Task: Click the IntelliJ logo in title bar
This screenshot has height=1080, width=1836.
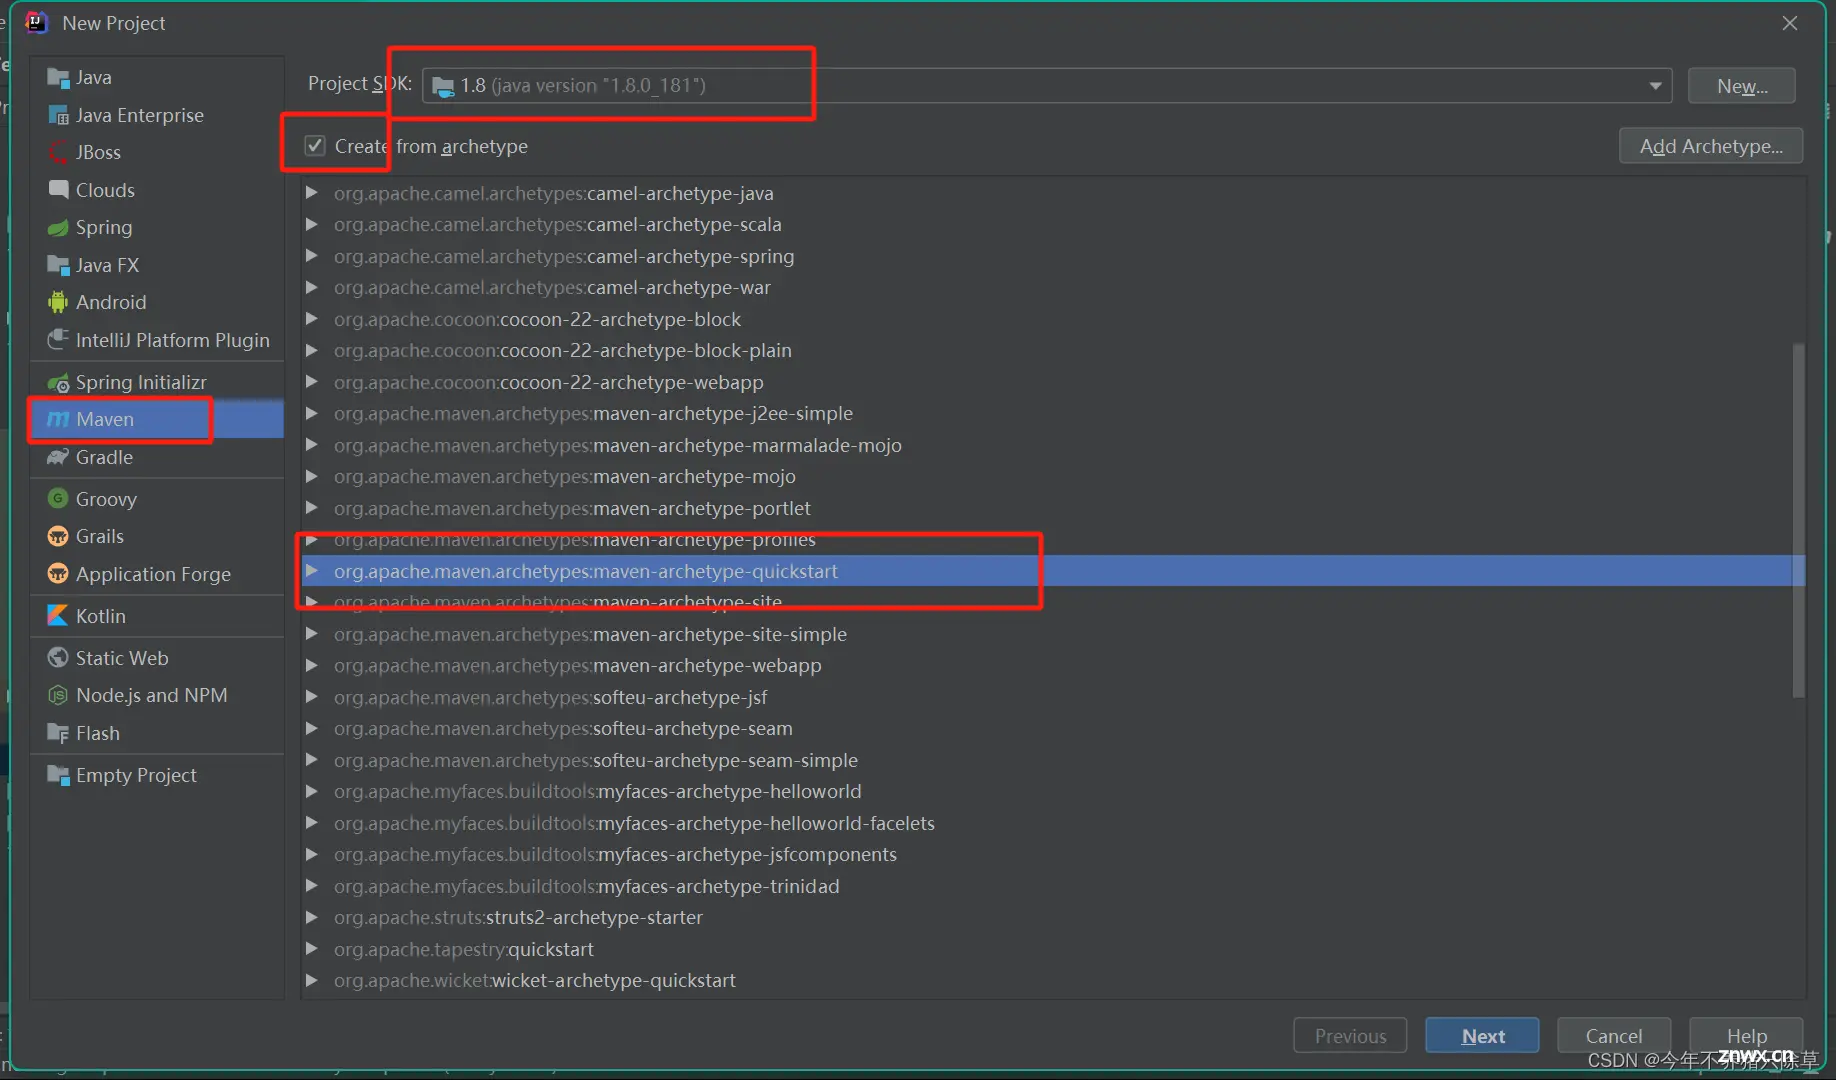Action: click(x=36, y=22)
